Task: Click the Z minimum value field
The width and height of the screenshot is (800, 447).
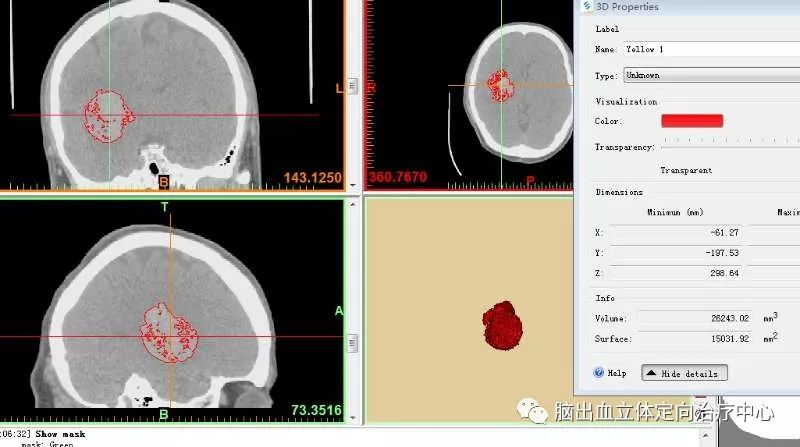Action: pyautogui.click(x=676, y=272)
